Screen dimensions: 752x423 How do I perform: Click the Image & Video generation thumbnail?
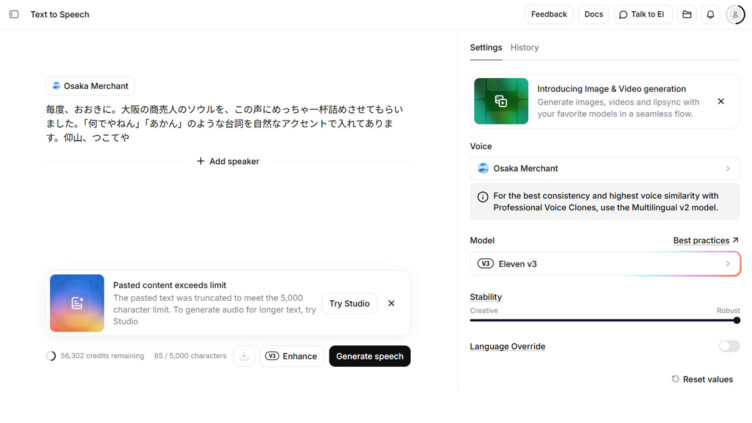point(501,101)
